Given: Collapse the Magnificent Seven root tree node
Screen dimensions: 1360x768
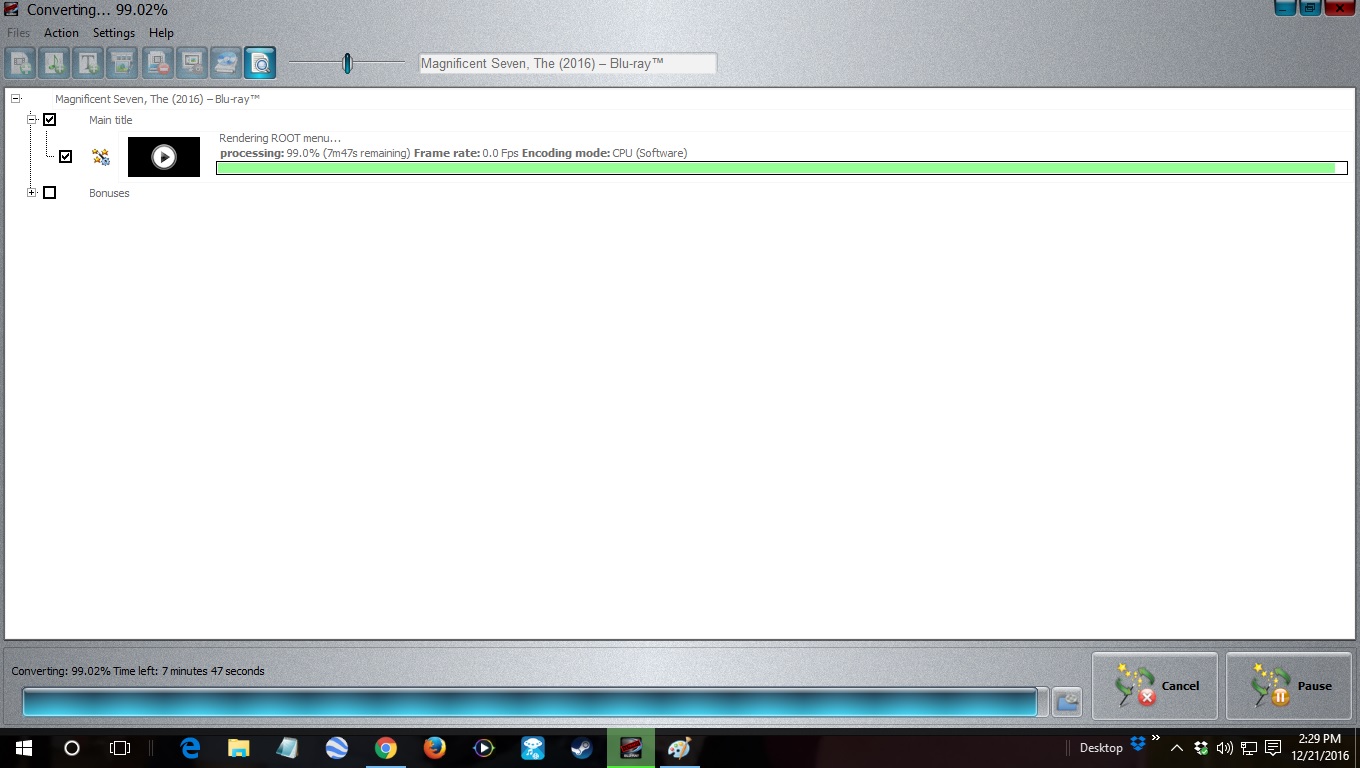Looking at the screenshot, I should [x=16, y=99].
